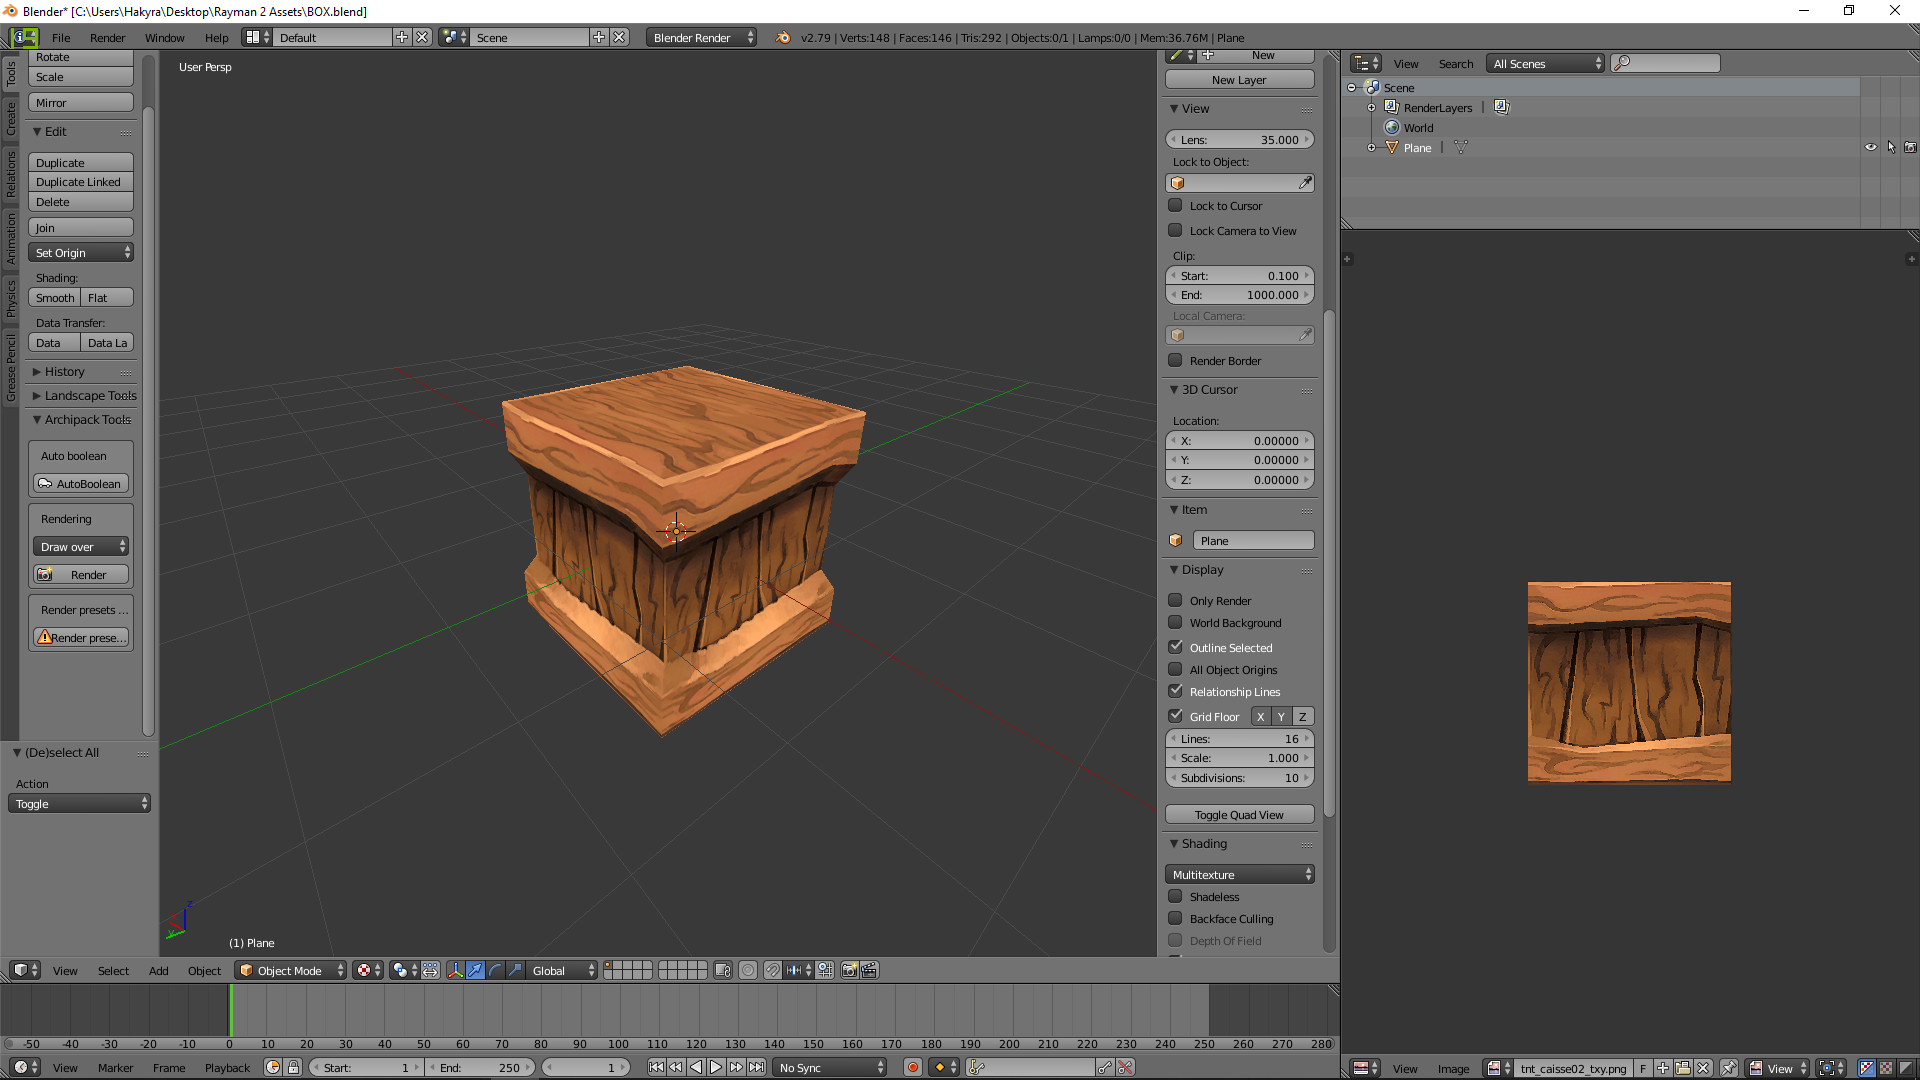The image size is (1920, 1080).
Task: Disable the Outline Selected checkbox
Action: (1176, 648)
